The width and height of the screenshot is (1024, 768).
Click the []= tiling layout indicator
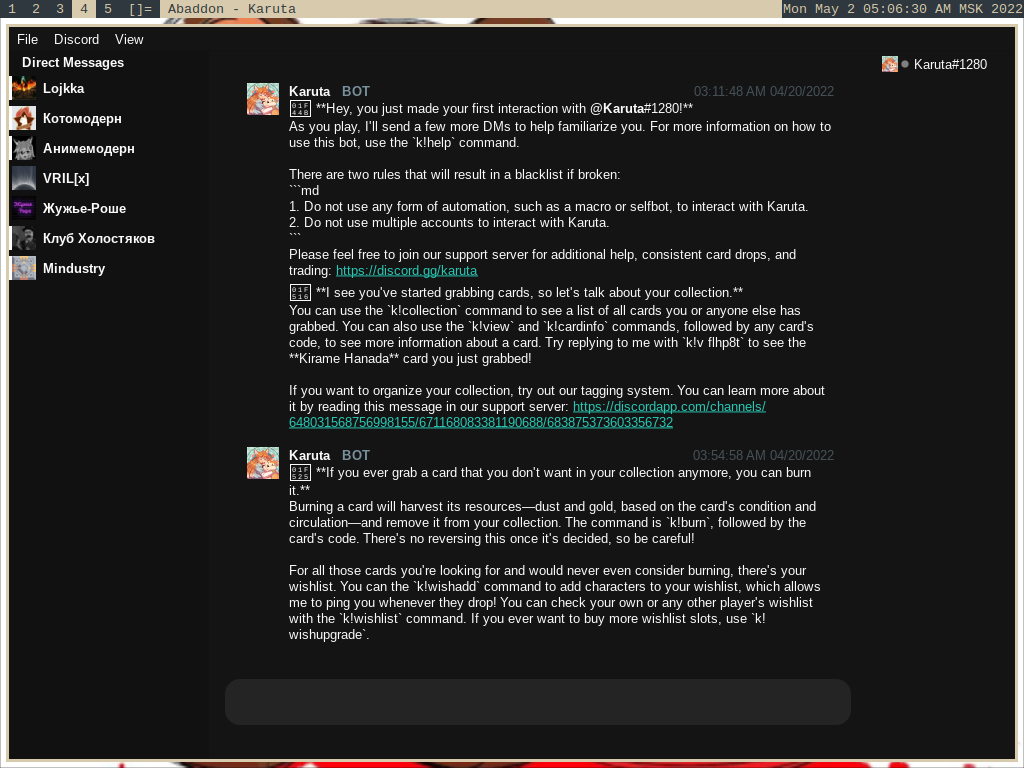(x=140, y=8)
